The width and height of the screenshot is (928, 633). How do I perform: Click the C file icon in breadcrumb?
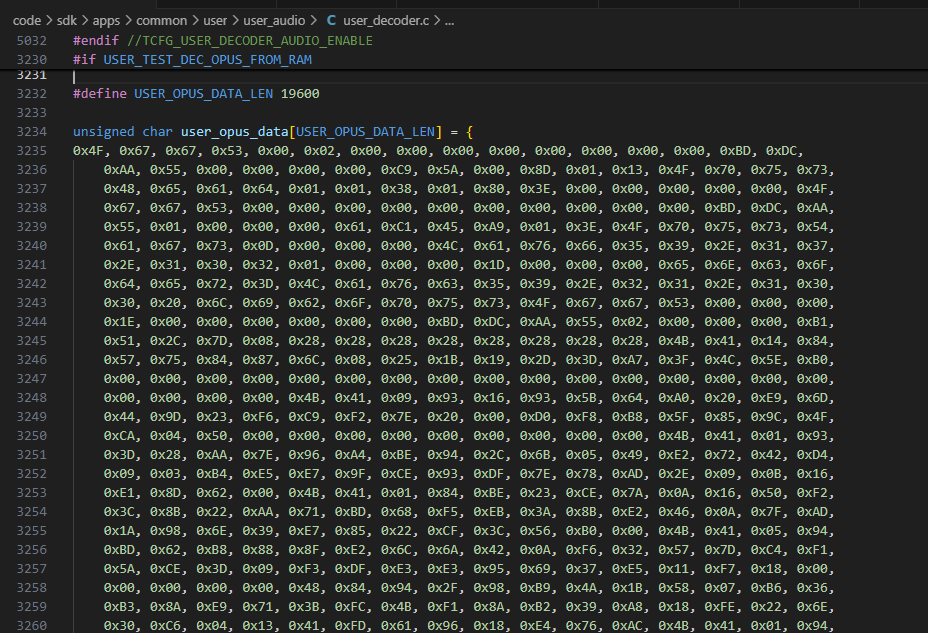(x=331, y=21)
